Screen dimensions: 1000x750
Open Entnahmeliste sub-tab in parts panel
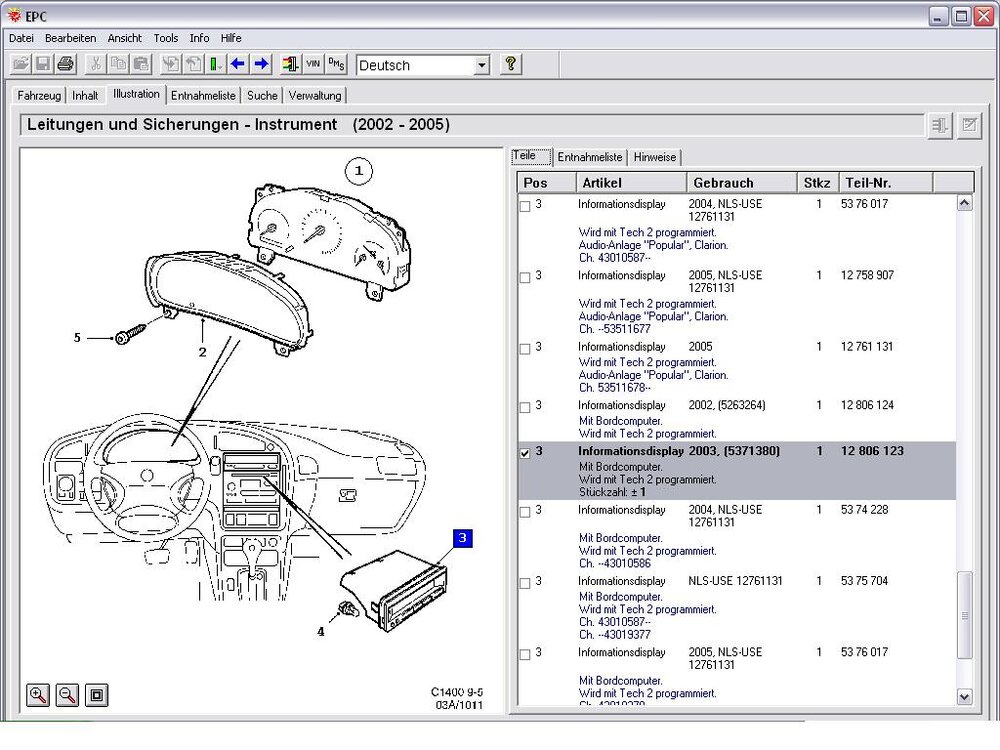click(590, 157)
